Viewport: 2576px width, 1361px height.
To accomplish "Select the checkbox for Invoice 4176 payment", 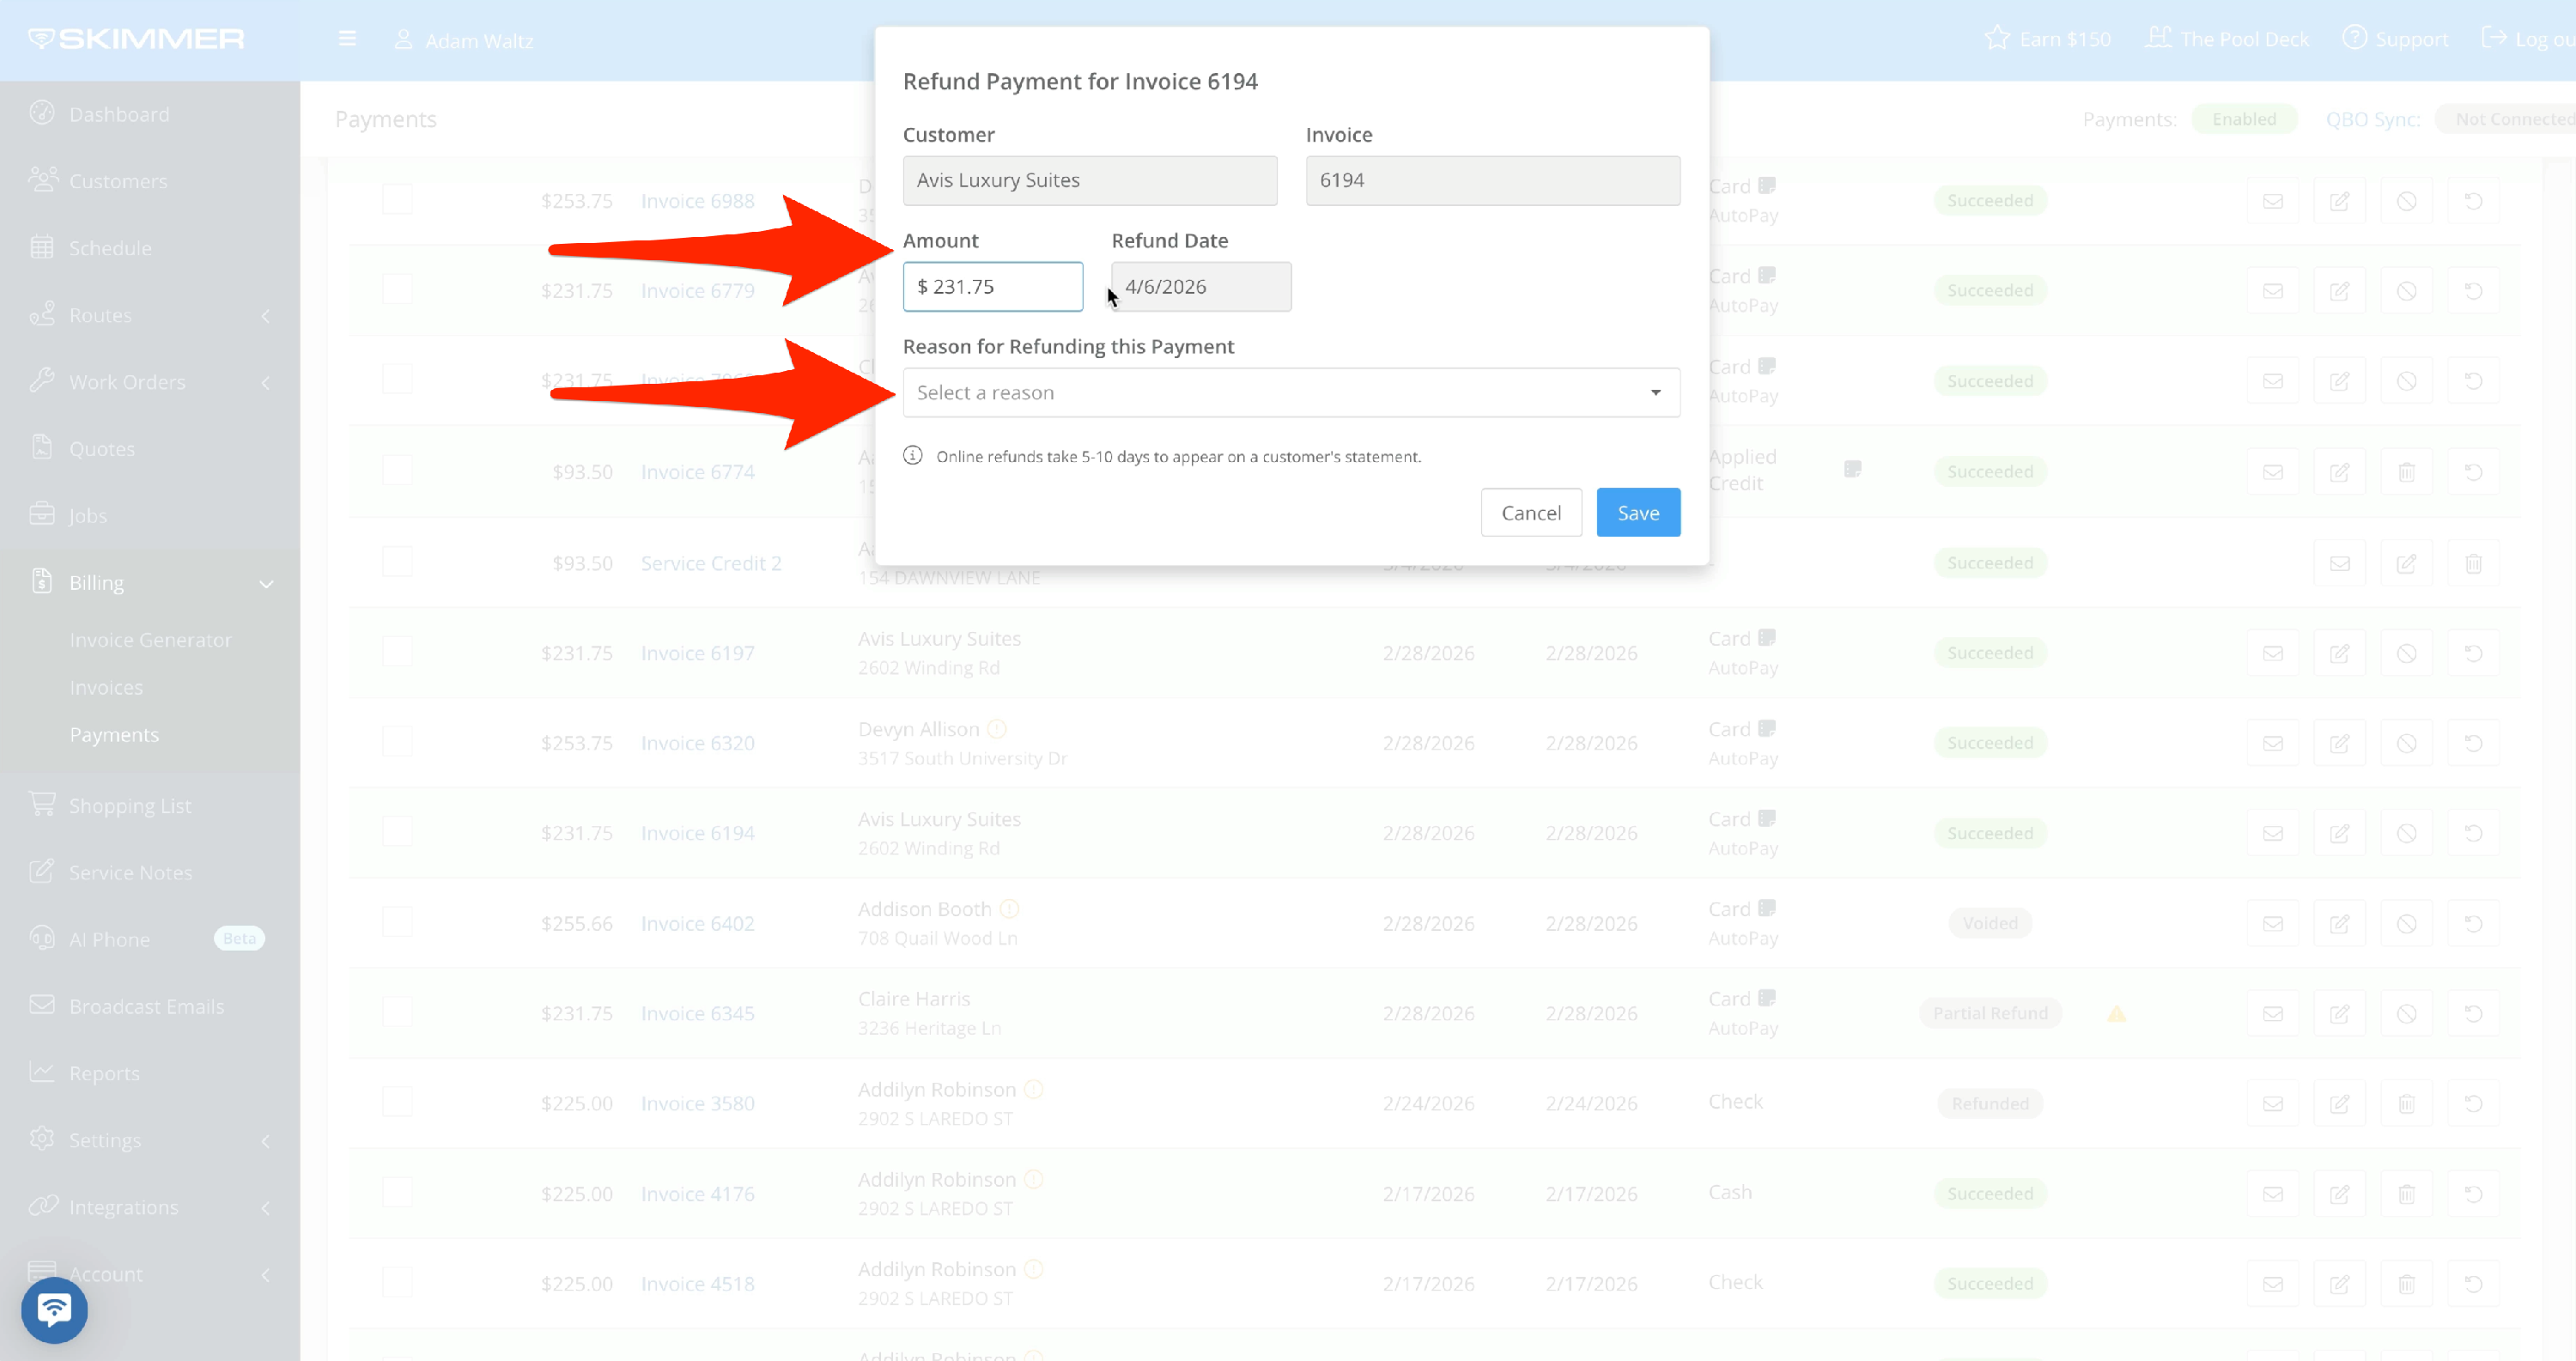I will click(x=397, y=1192).
